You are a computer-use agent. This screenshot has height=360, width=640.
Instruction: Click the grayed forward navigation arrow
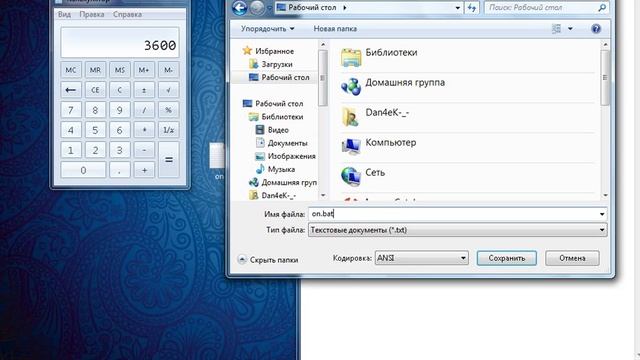[257, 8]
